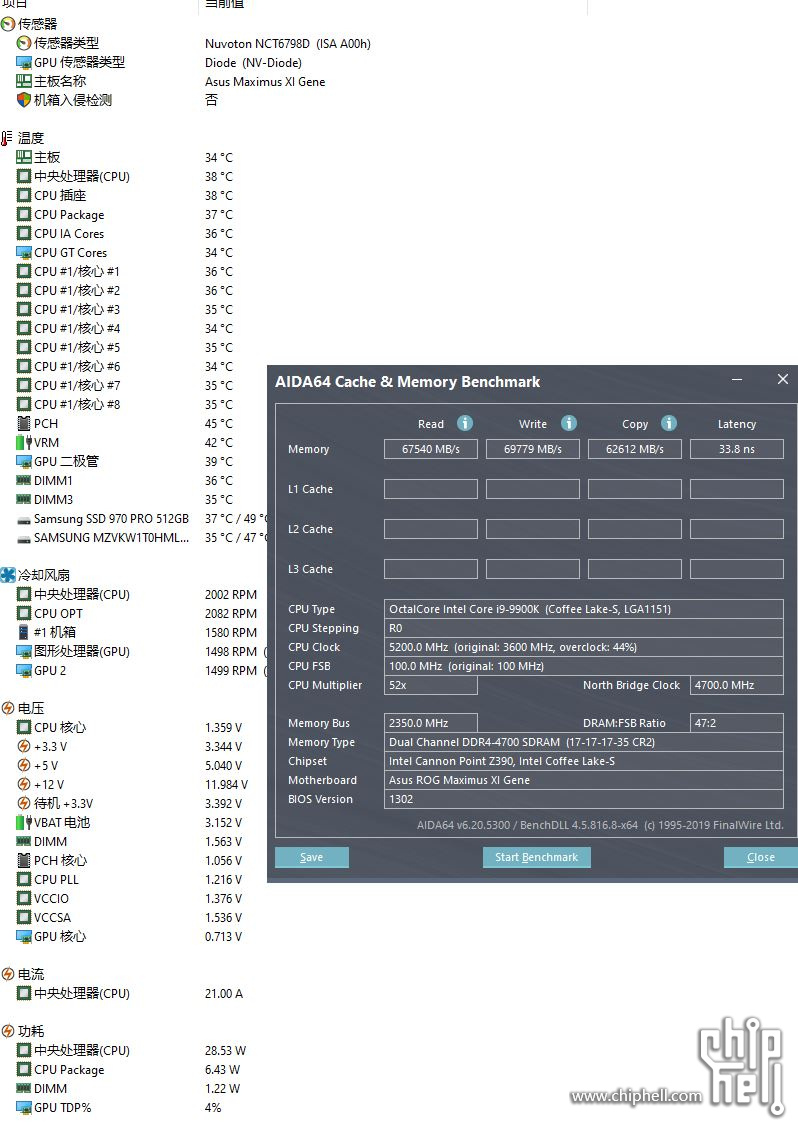
Task: Close the benchmark dialog via Close button
Action: pos(760,857)
